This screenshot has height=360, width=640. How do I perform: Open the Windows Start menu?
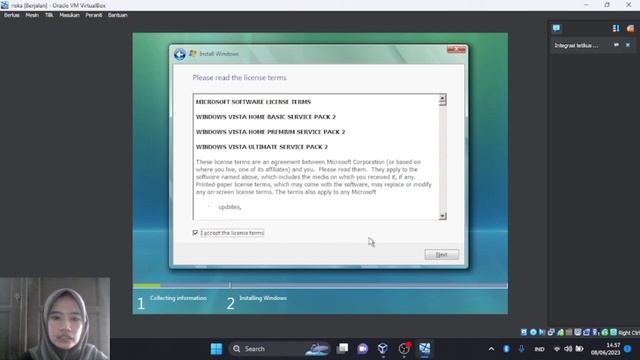[216, 349]
